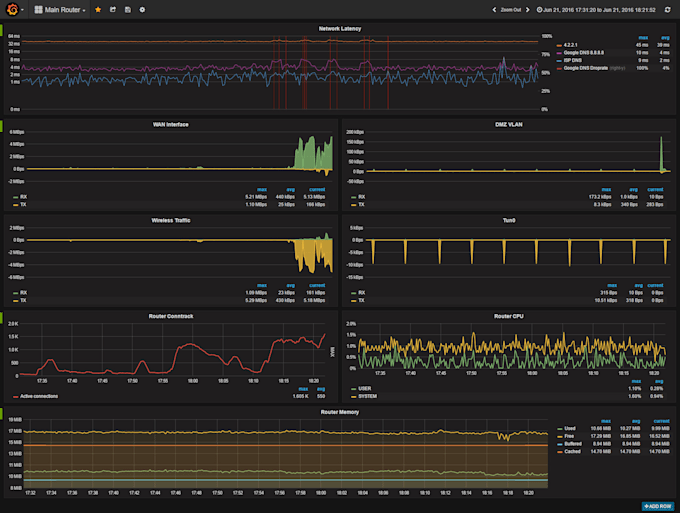
Task: Open the DMZ VLAN panel title menu
Action: coord(509,124)
